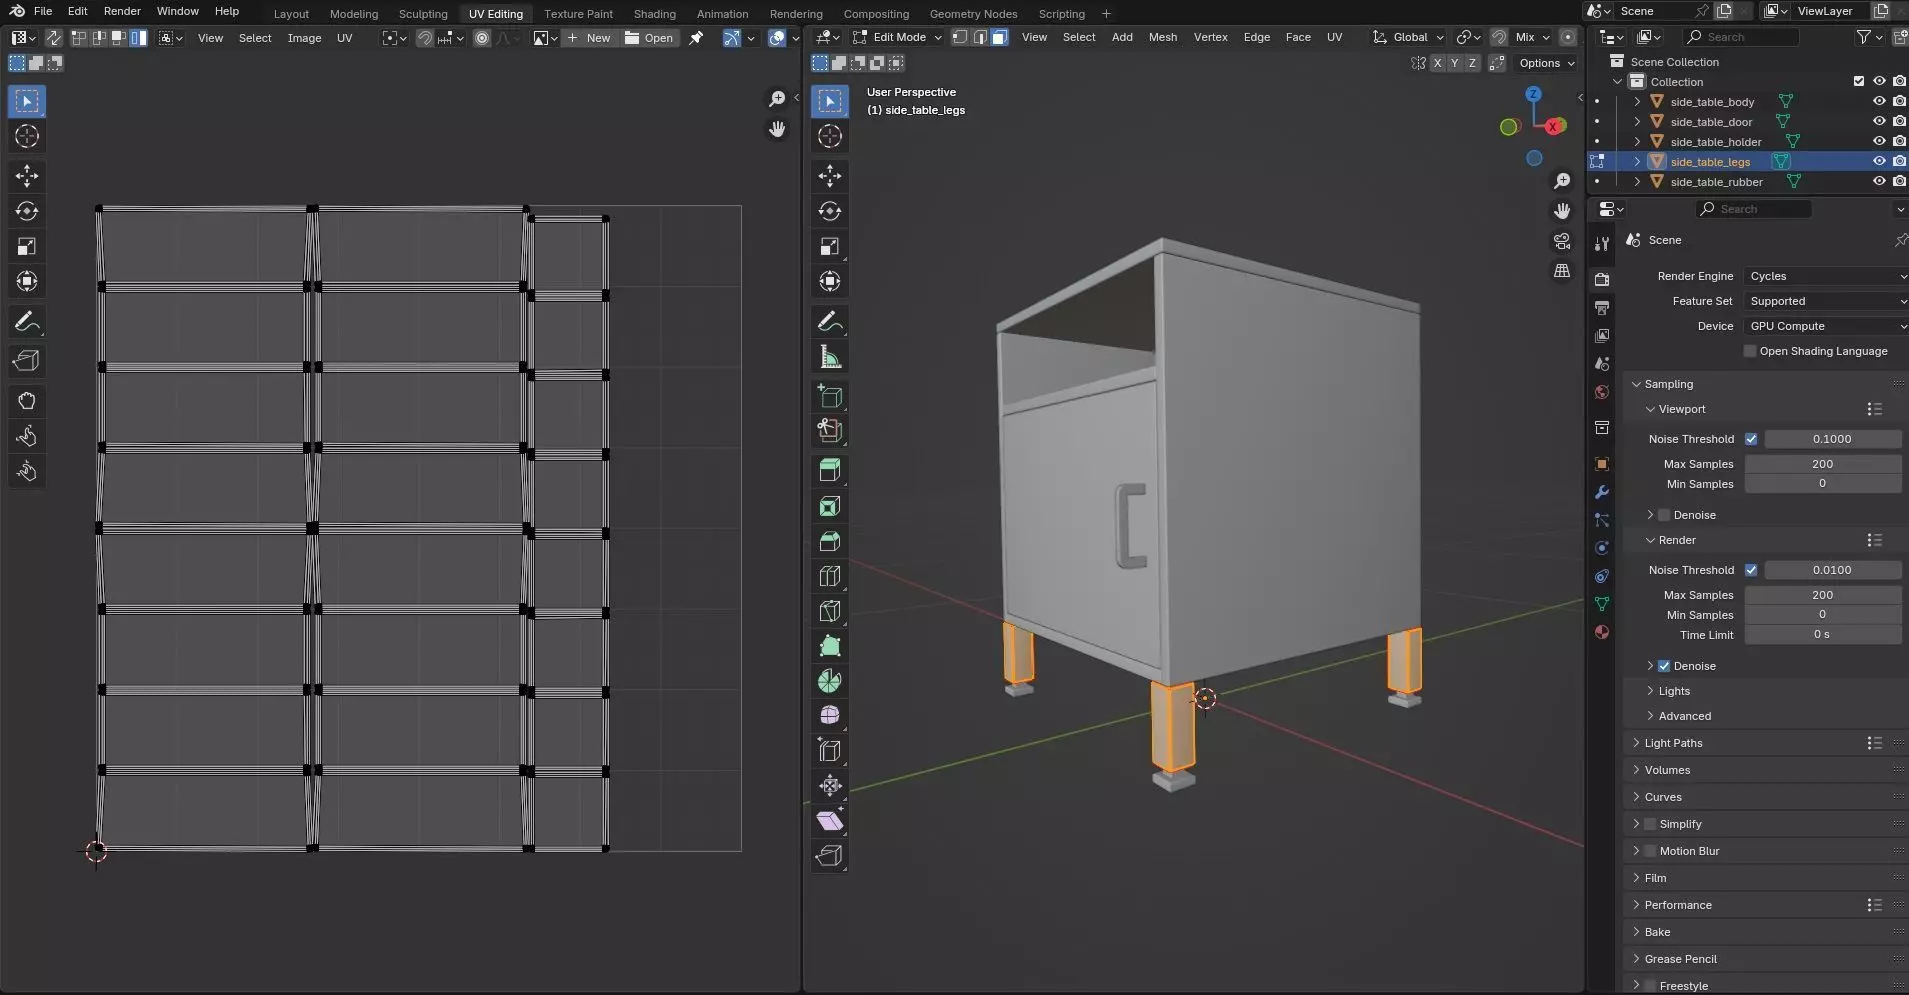Switch to the Geometry Nodes workspace tab

973,14
